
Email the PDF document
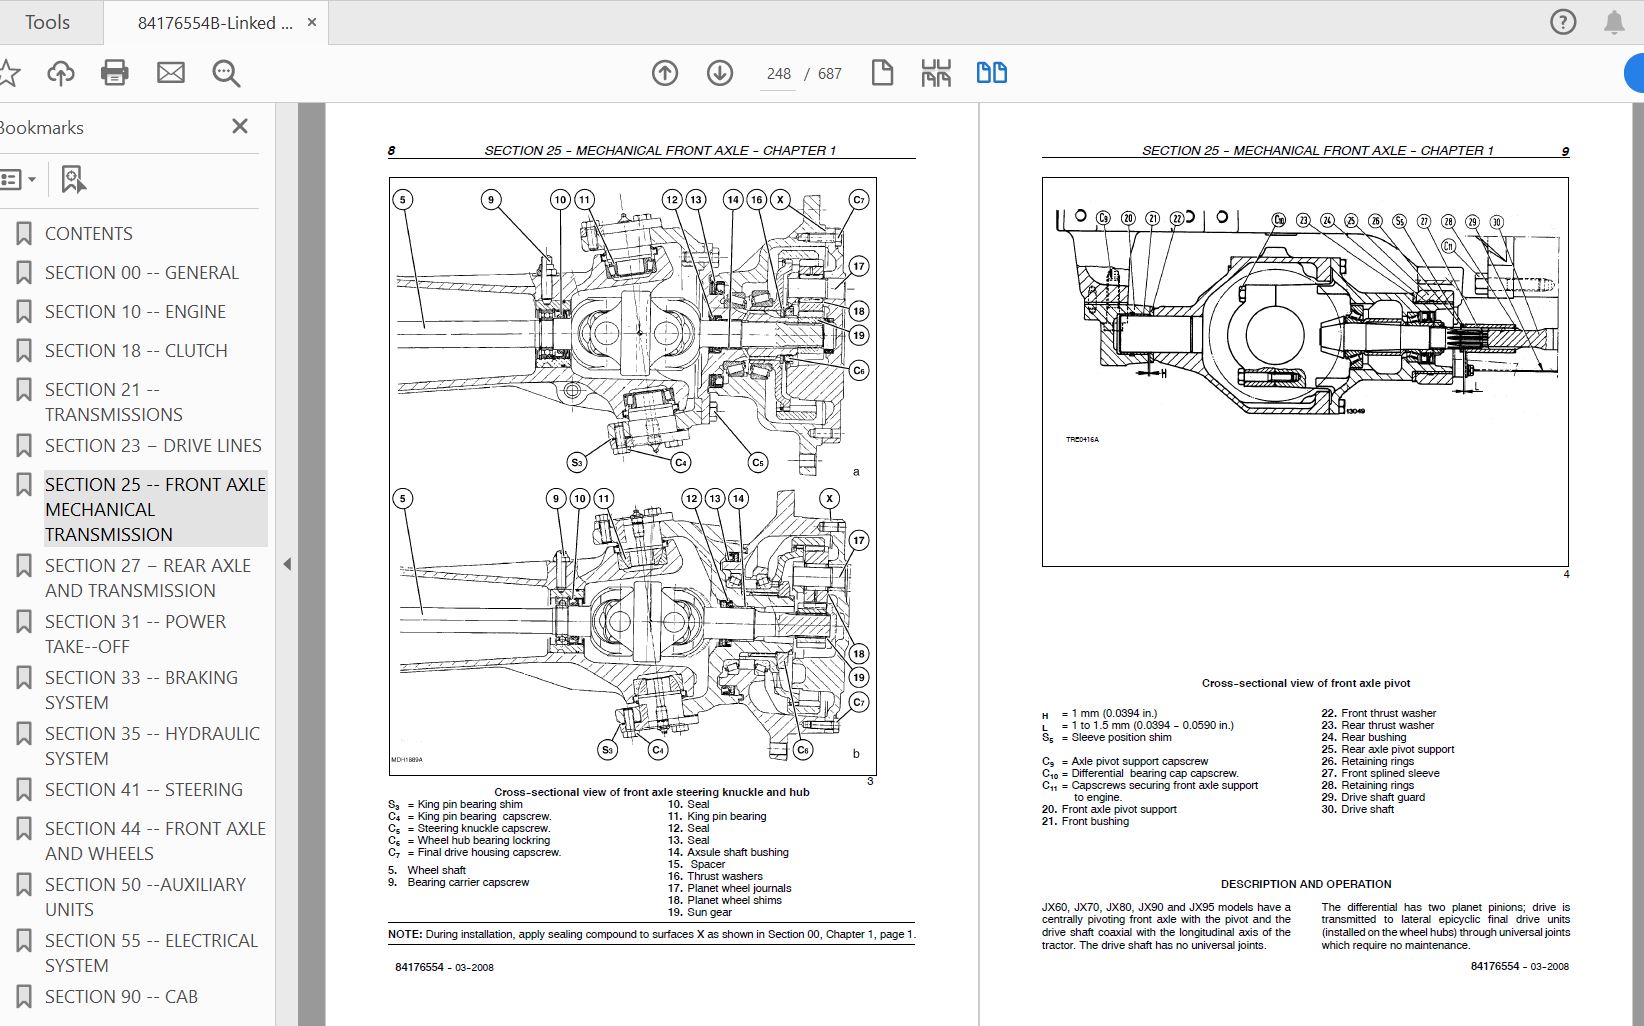tap(170, 73)
